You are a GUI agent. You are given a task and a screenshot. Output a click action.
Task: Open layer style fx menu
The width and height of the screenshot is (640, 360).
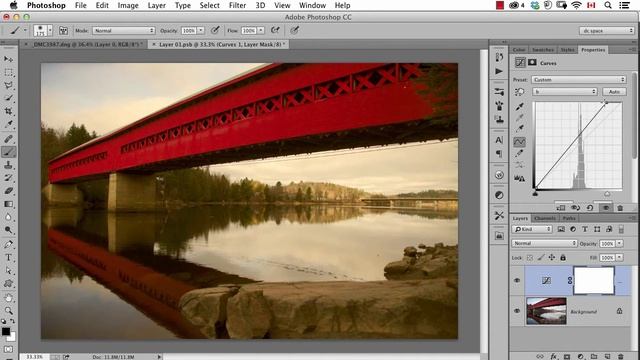(553, 356)
